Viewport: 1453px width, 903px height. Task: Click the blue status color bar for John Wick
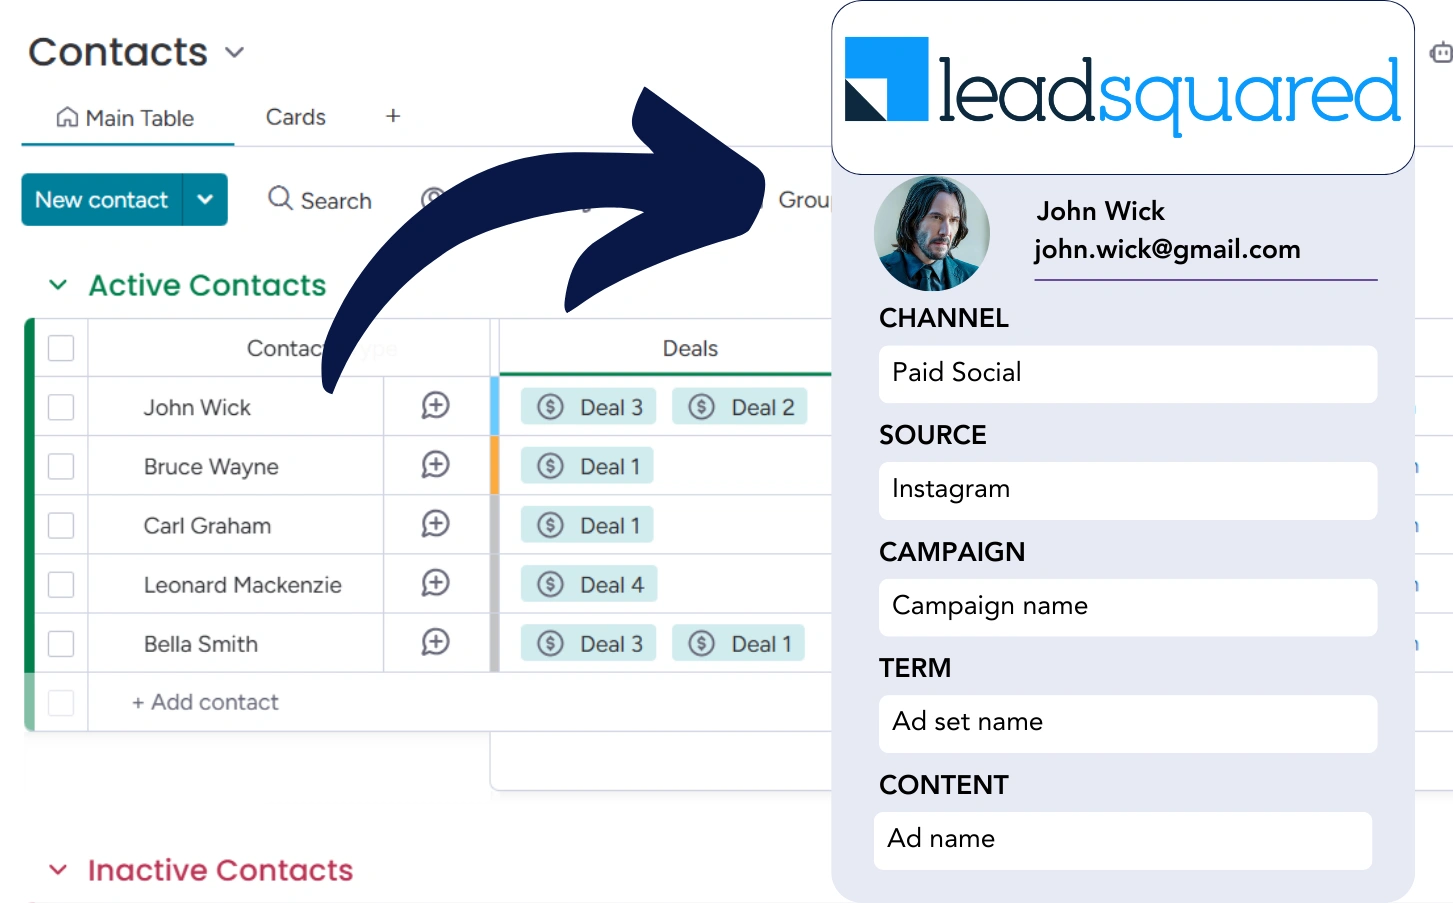[x=495, y=406]
